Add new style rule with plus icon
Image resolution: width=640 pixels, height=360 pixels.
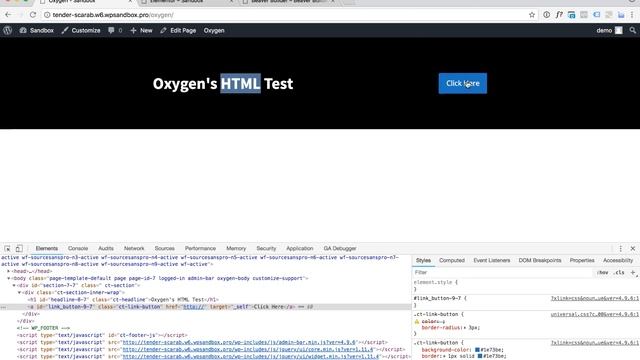633,272
